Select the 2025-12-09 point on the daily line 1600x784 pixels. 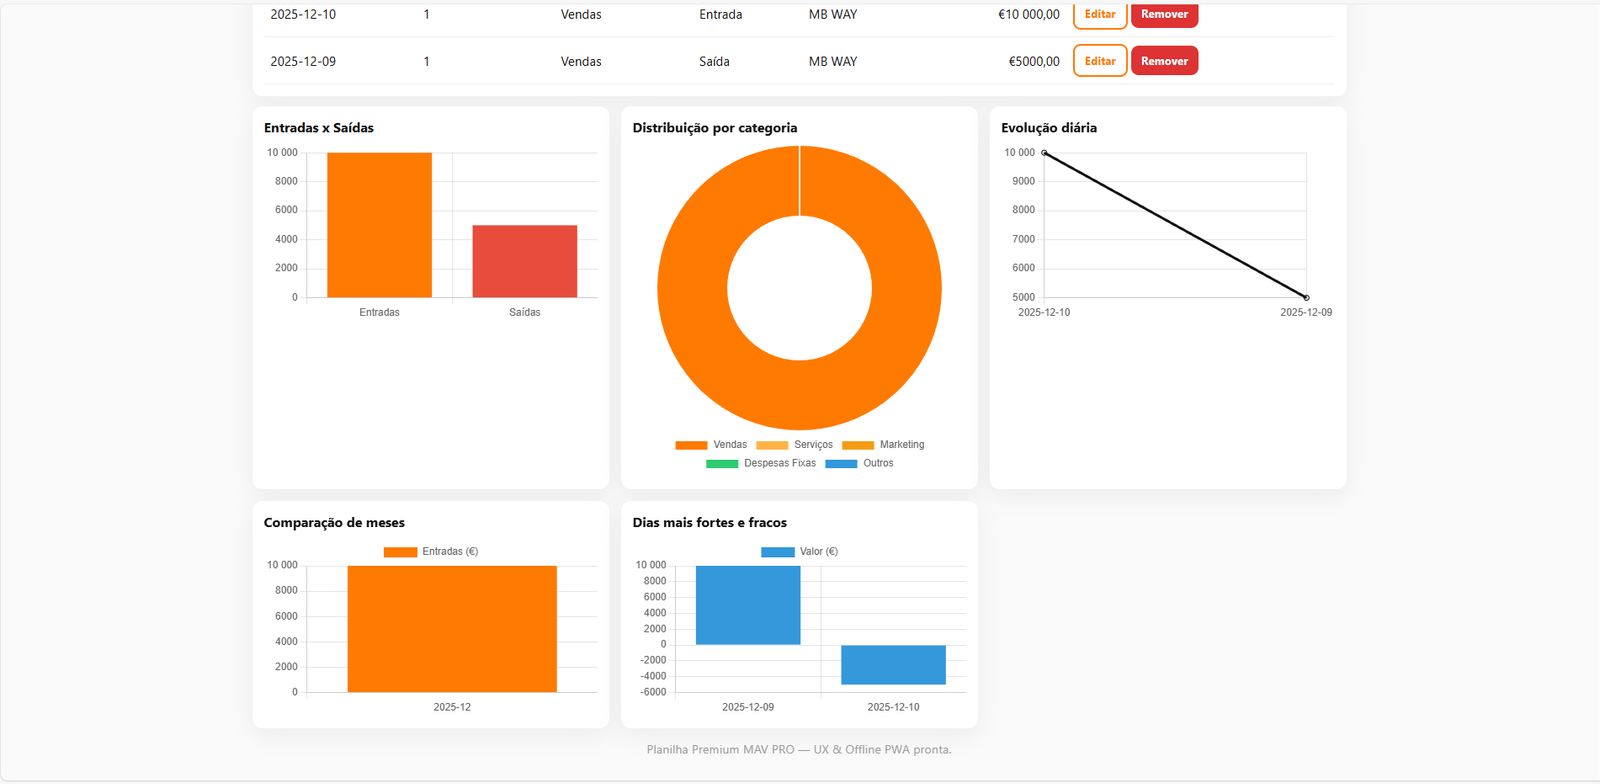pyautogui.click(x=1306, y=297)
